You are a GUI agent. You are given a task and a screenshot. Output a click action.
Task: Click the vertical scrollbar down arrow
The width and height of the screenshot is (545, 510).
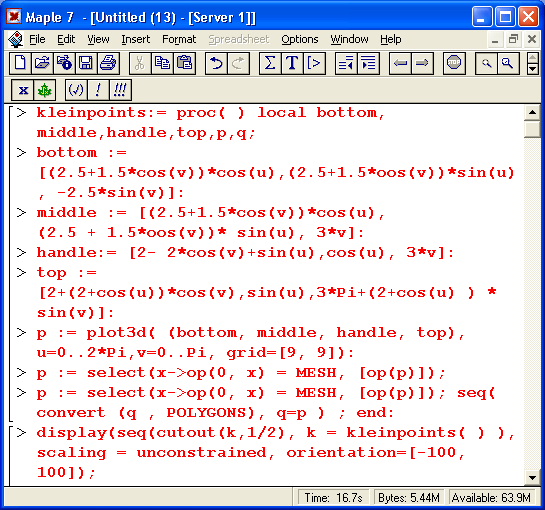pos(532,477)
